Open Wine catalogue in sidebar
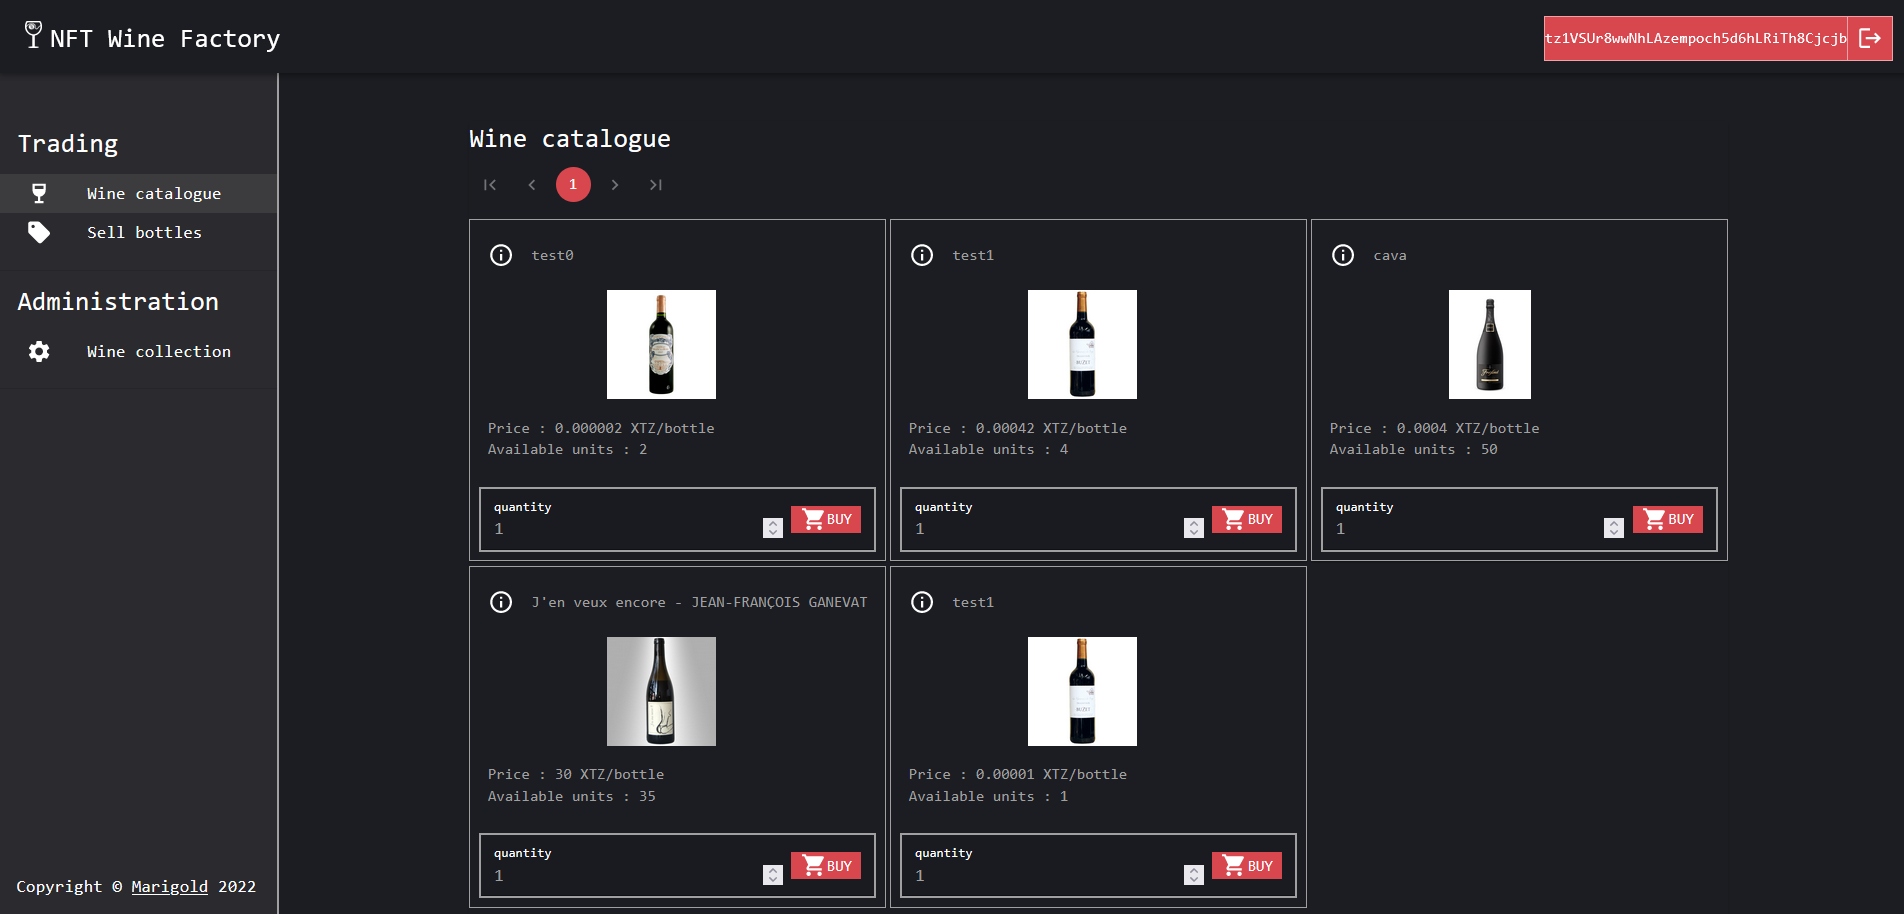Image resolution: width=1904 pixels, height=914 pixels. (x=153, y=193)
